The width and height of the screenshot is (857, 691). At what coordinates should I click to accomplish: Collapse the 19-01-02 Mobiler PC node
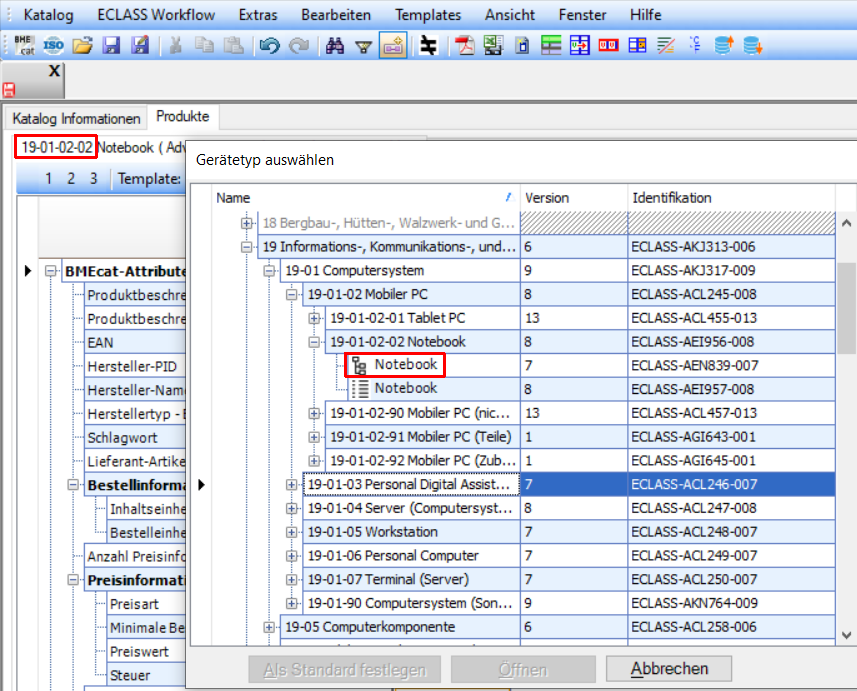(x=292, y=294)
